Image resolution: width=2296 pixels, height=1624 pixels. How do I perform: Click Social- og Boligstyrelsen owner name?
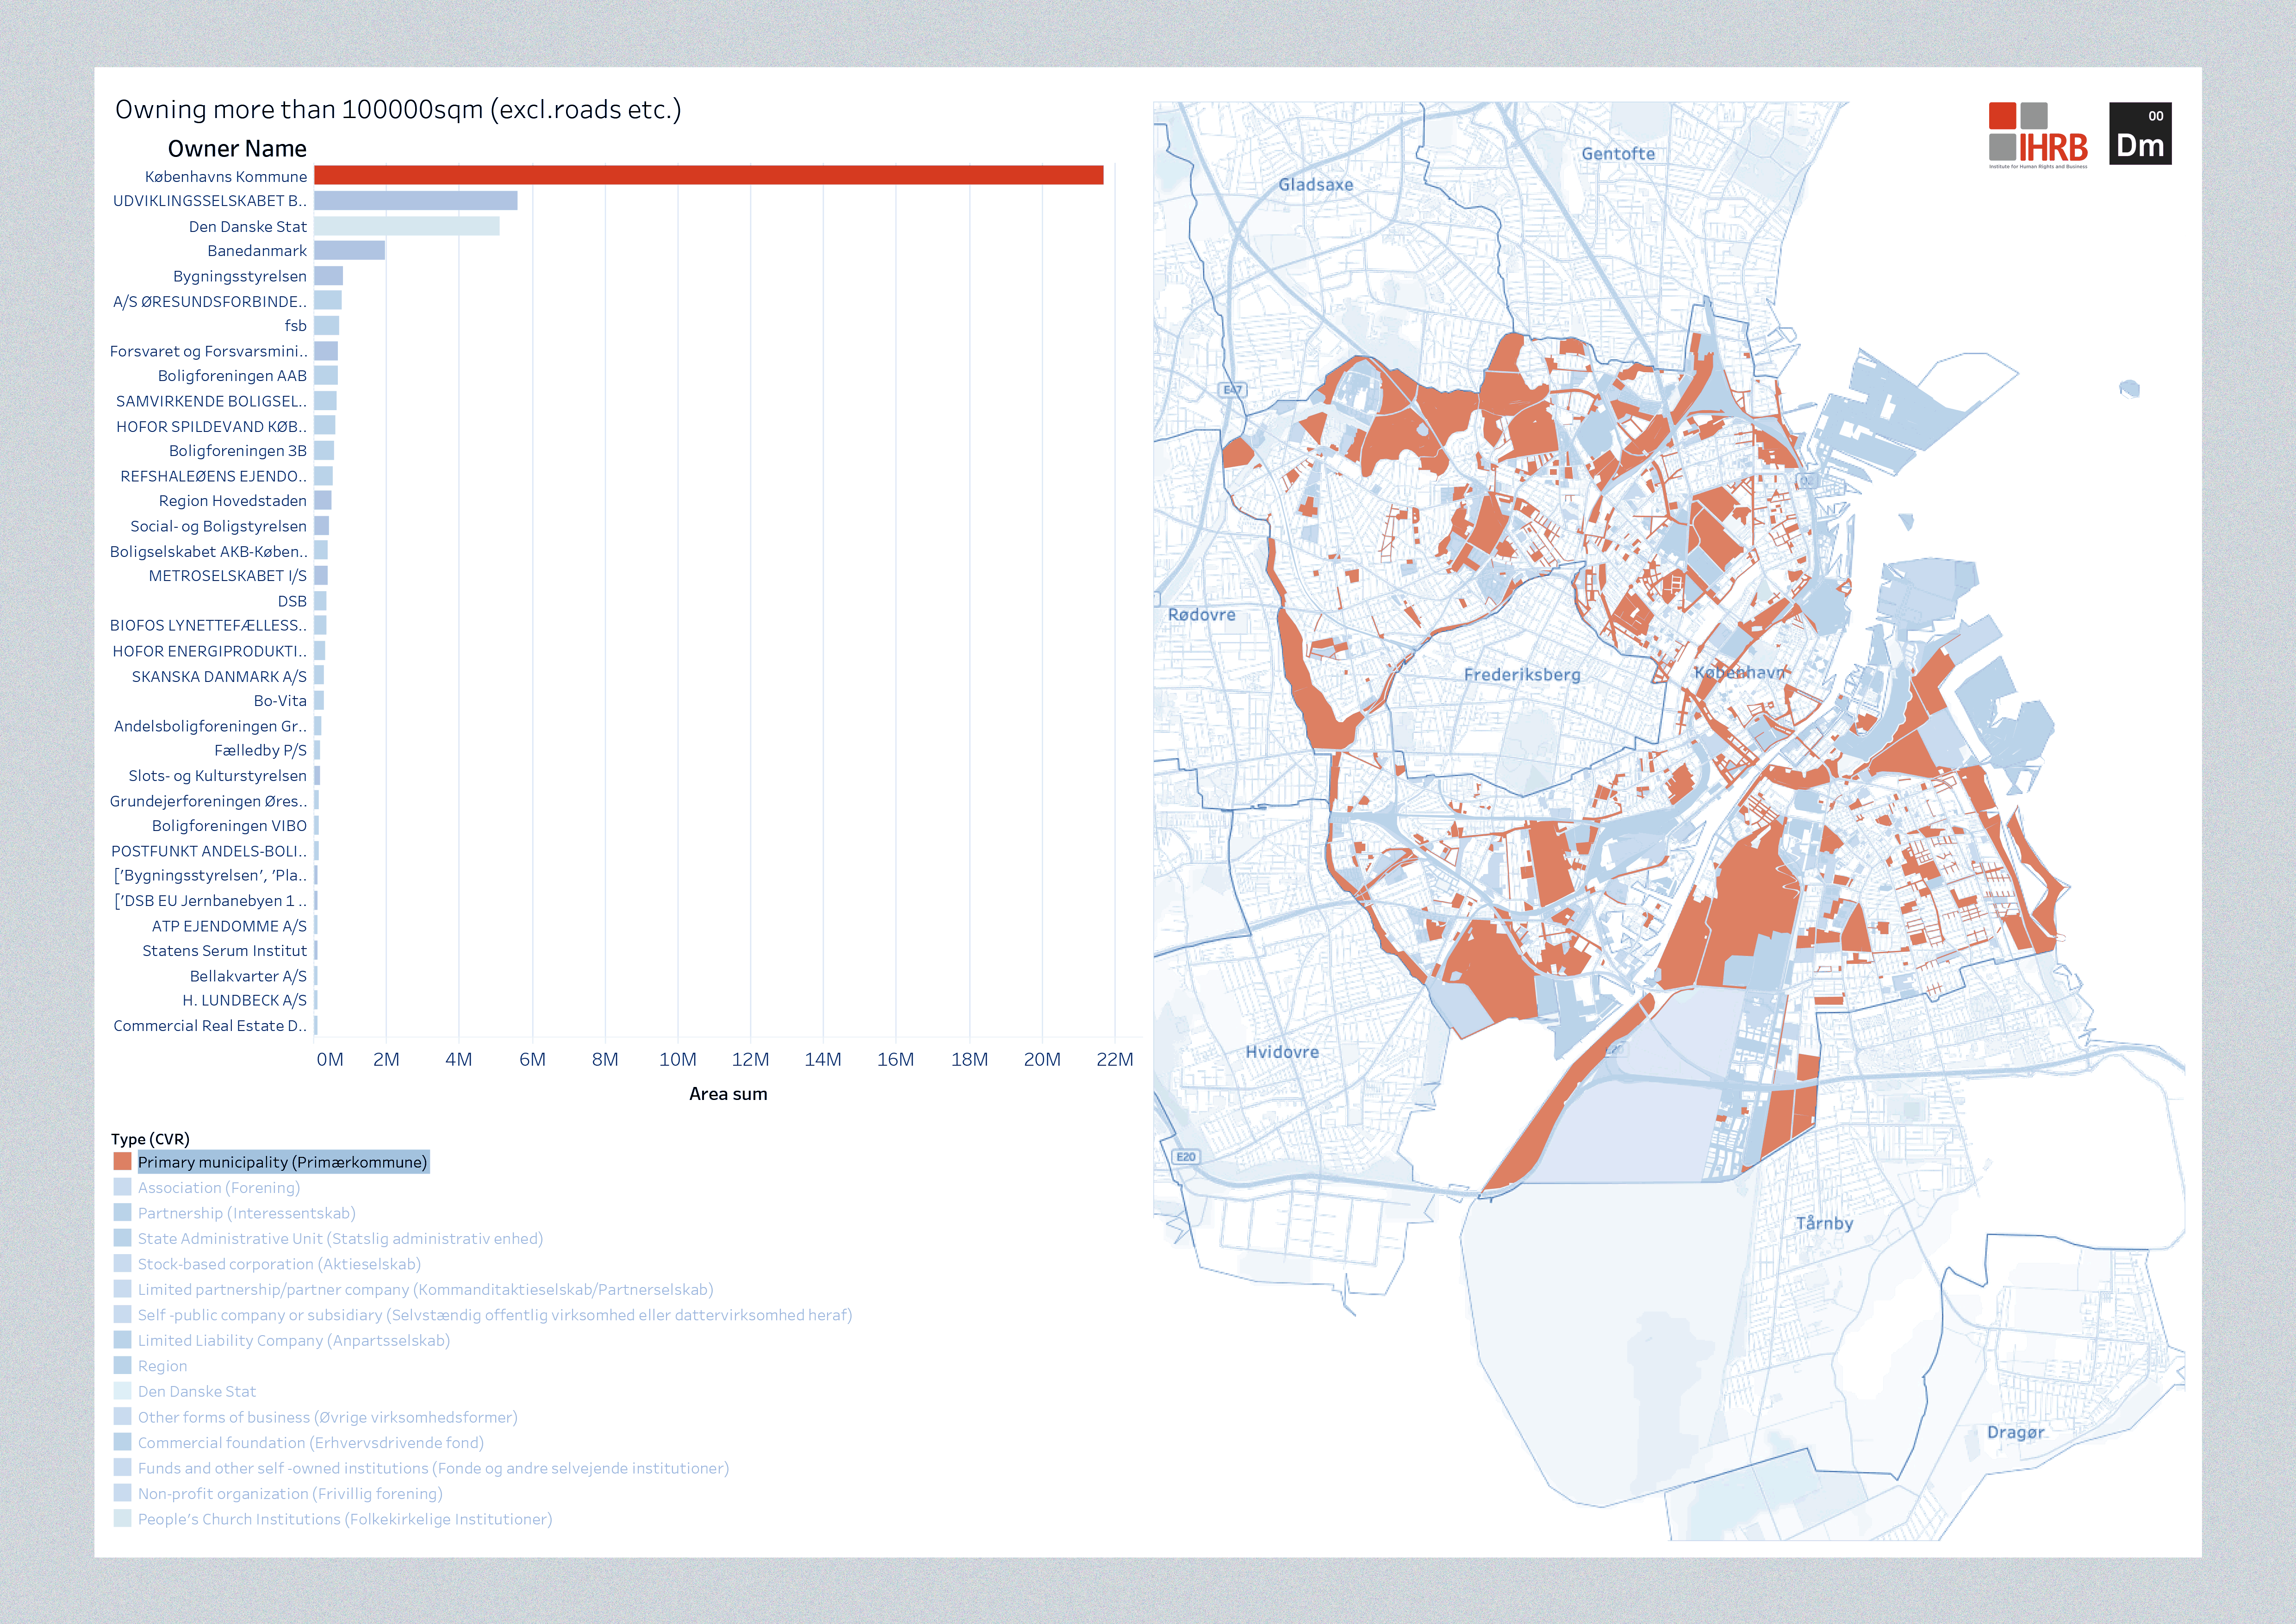[x=219, y=526]
